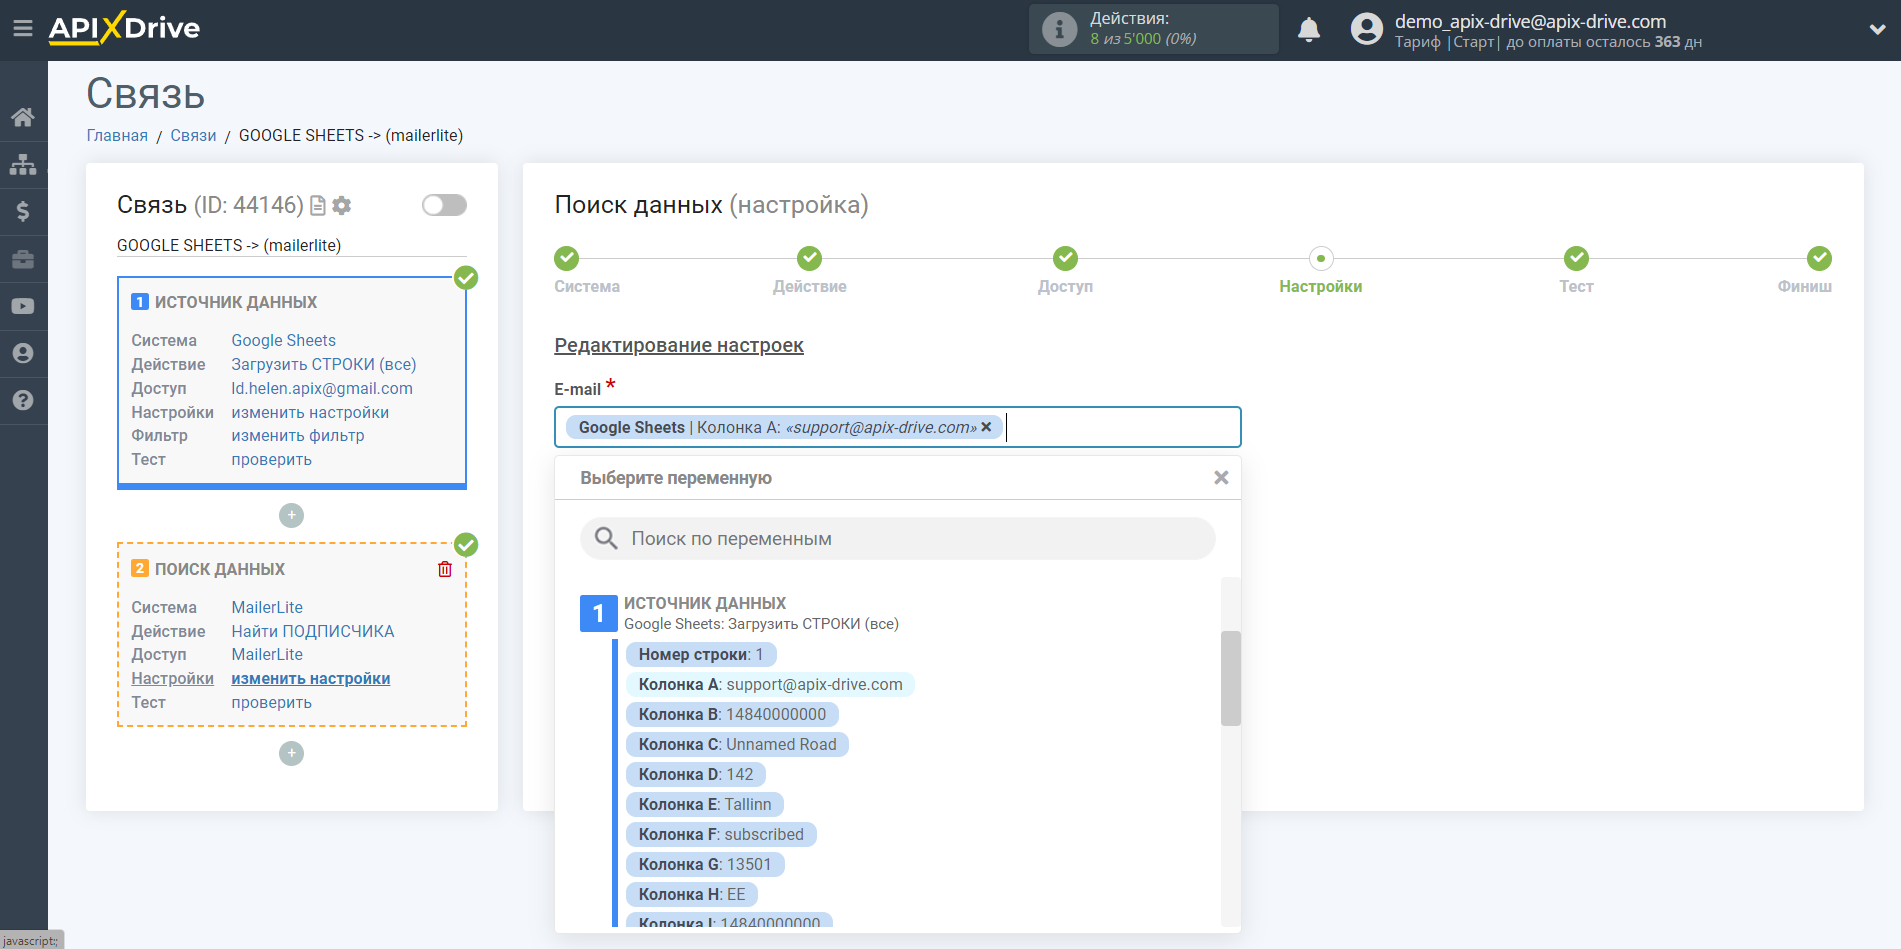The image size is (1901, 949).
Task: Click the account email demo_apix-drive@apix-drive.com
Action: click(x=1530, y=21)
